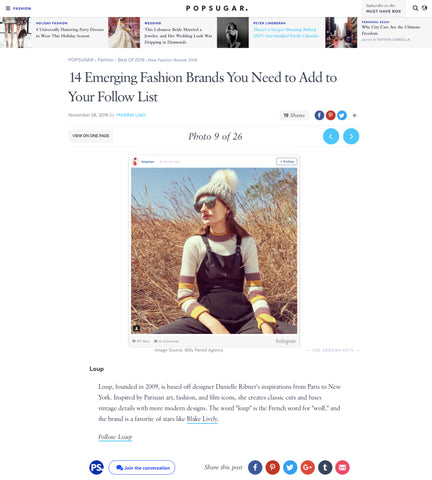The image size is (432, 480).
Task: Open the hamburger Fashion menu
Action: (x=18, y=8)
